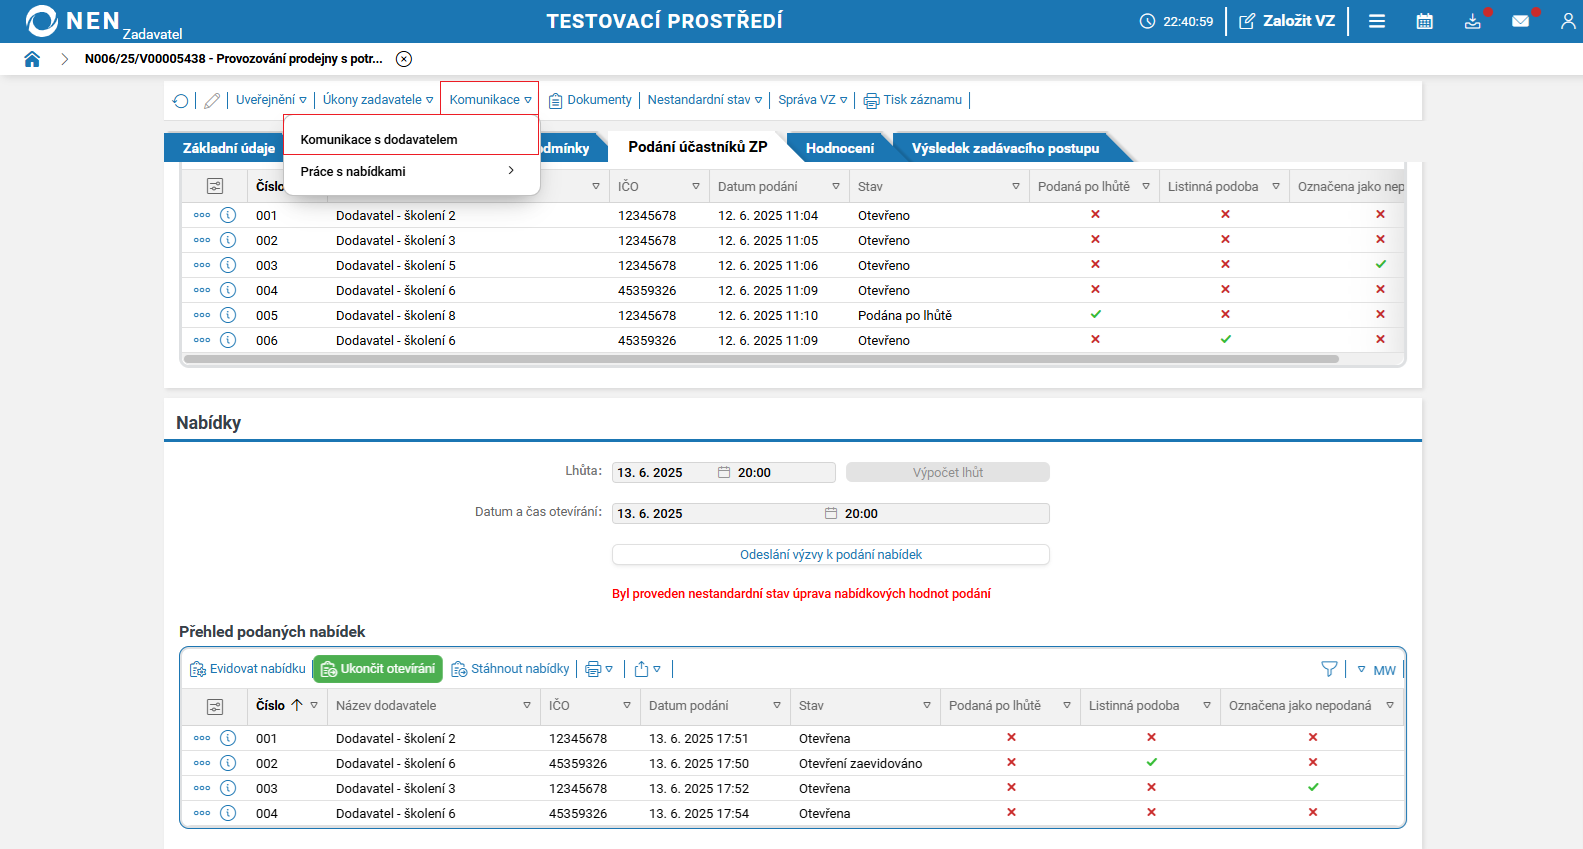Expand the Nestandardní stav dropdown
Viewport: 1583px width, 849px height.
[704, 100]
